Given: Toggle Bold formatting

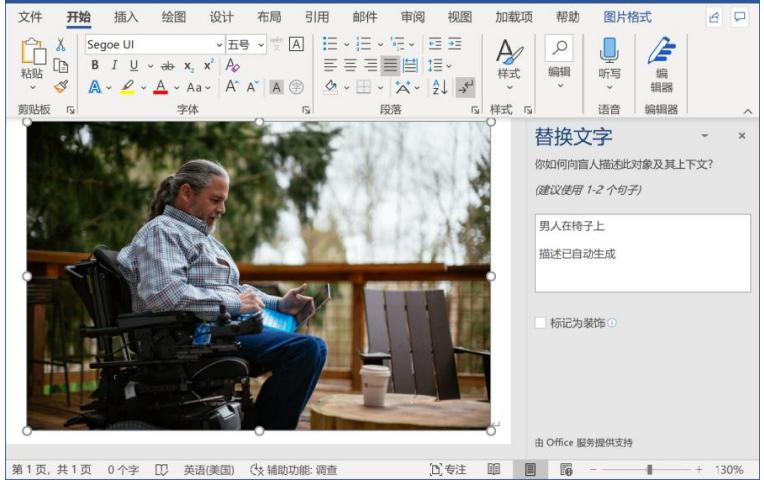Looking at the screenshot, I should 95,65.
